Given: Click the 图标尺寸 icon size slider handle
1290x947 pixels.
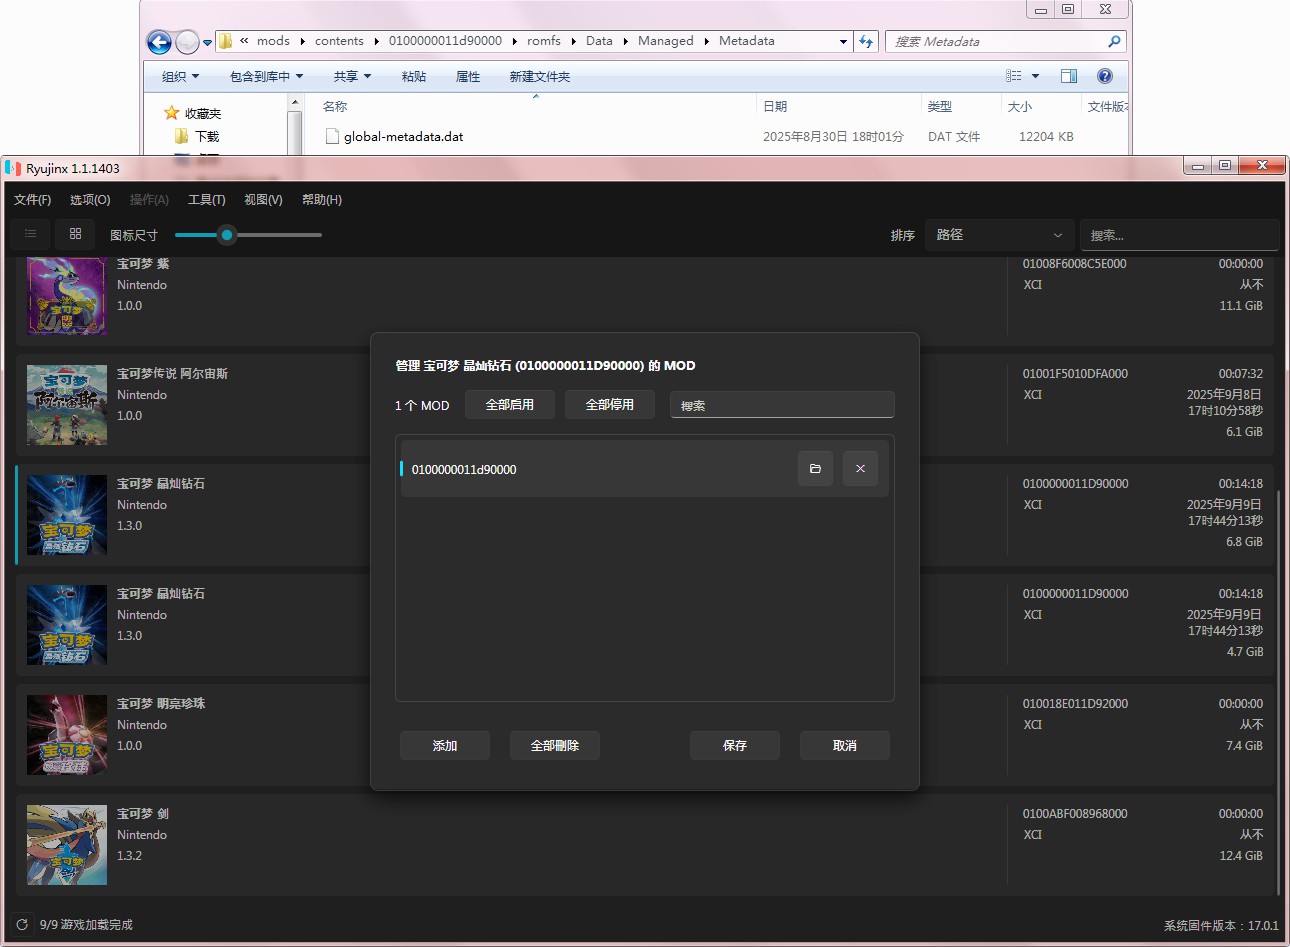Looking at the screenshot, I should [x=227, y=235].
